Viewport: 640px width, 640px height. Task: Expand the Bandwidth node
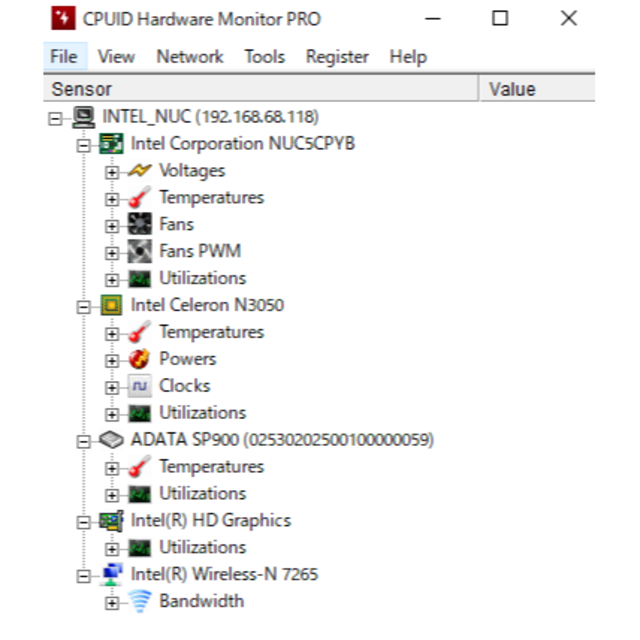click(111, 604)
